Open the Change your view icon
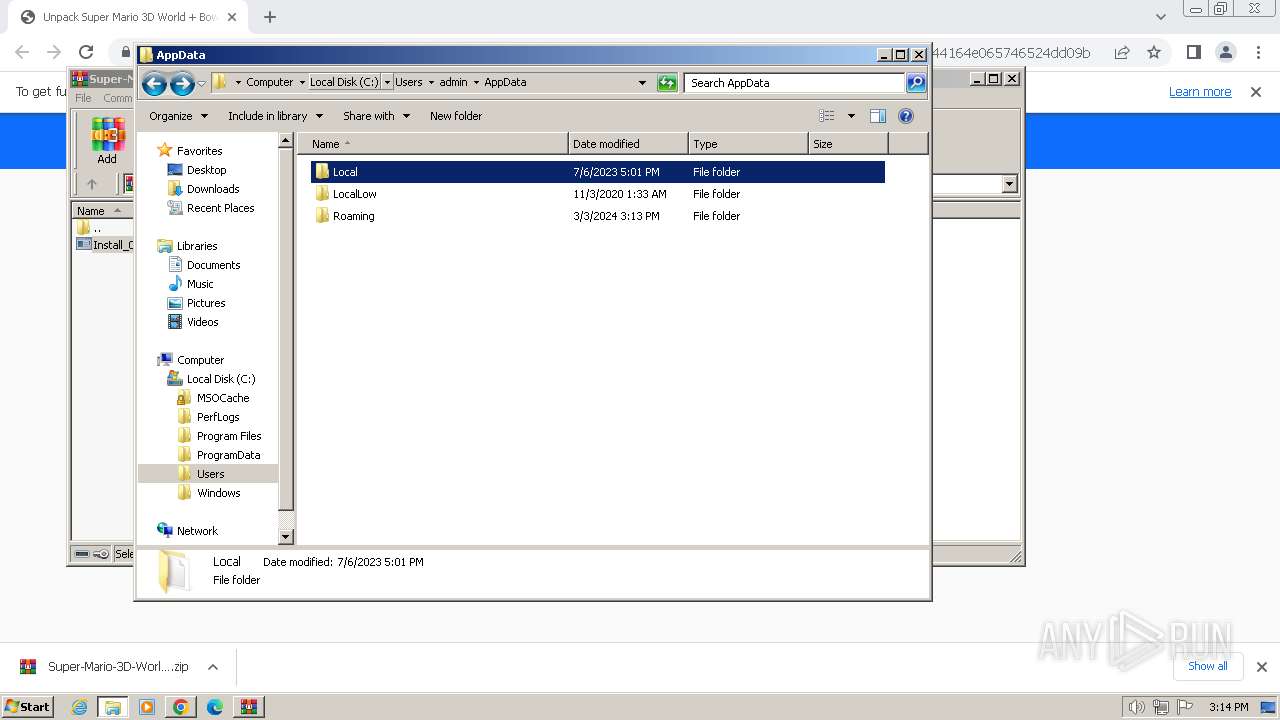The width and height of the screenshot is (1280, 720). [827, 116]
